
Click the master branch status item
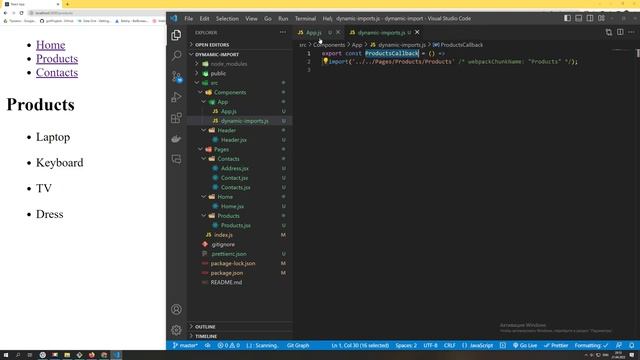[x=185, y=345]
